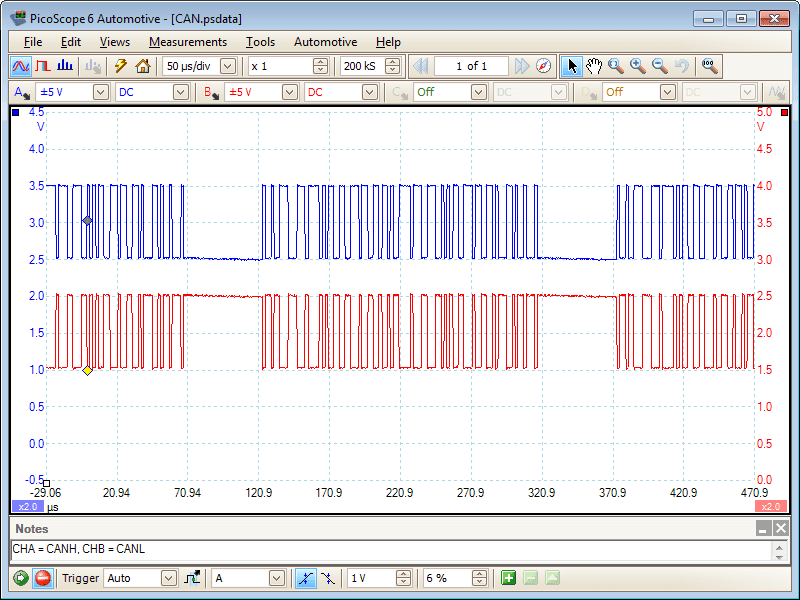Viewport: 800px width, 600px height.
Task: Close the Notes panel
Action: point(781,529)
